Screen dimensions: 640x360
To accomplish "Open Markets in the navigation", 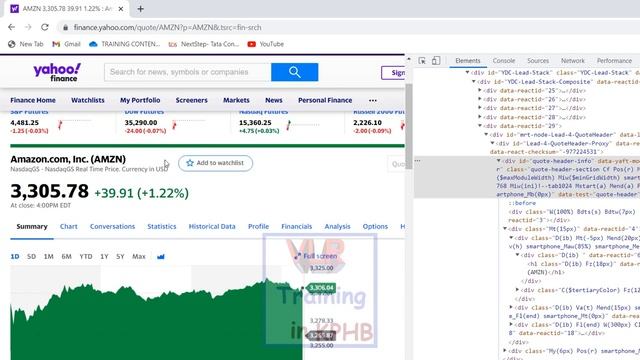I will point(236,100).
